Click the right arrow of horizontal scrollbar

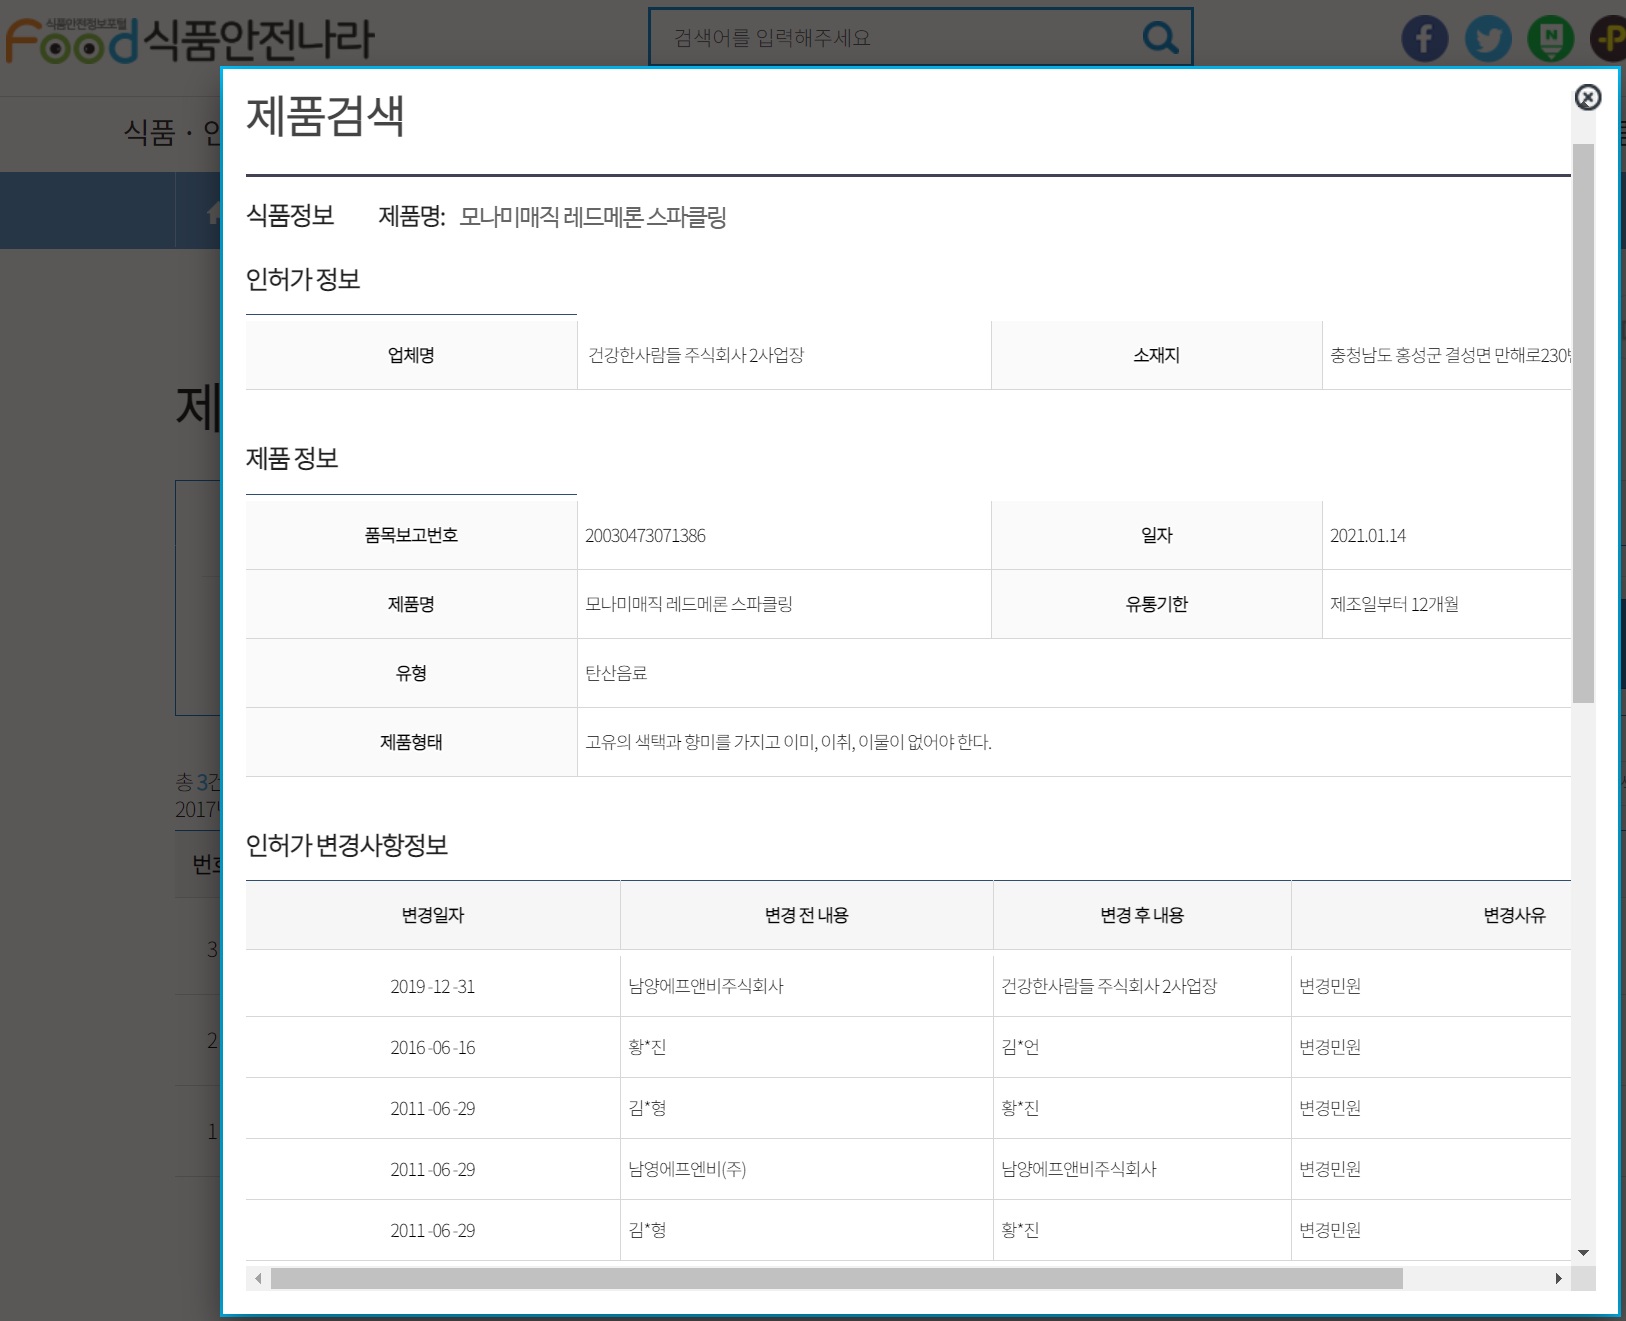(1558, 1279)
